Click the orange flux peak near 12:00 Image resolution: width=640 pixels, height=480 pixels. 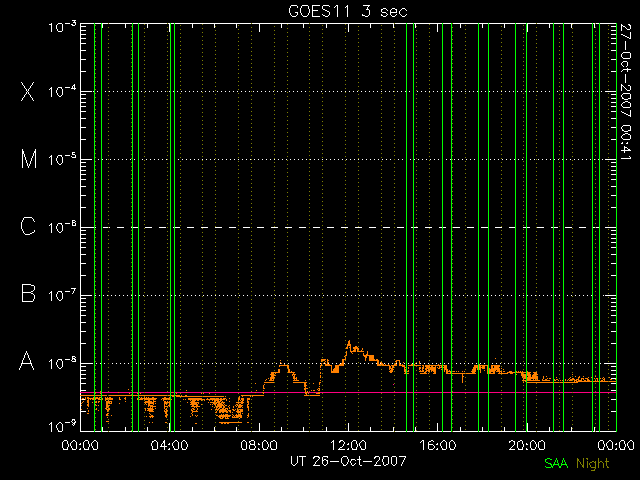coord(349,343)
